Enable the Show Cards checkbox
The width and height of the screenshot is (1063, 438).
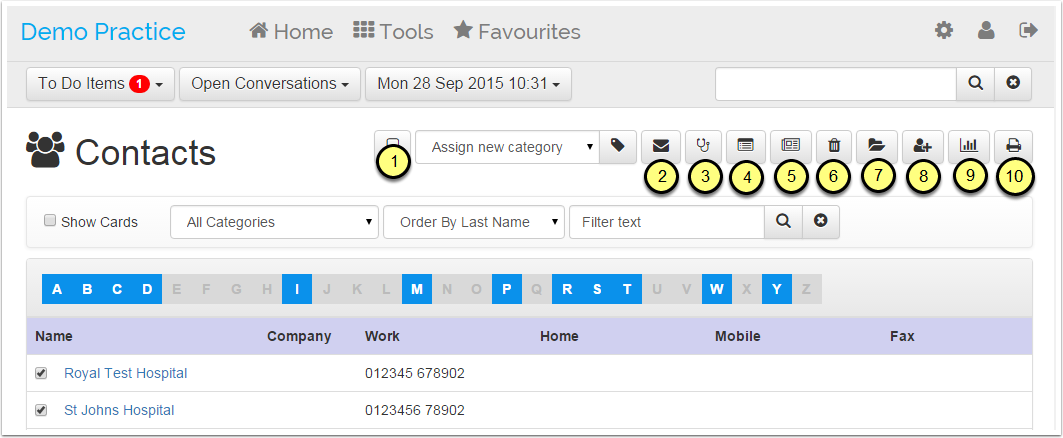(x=50, y=221)
